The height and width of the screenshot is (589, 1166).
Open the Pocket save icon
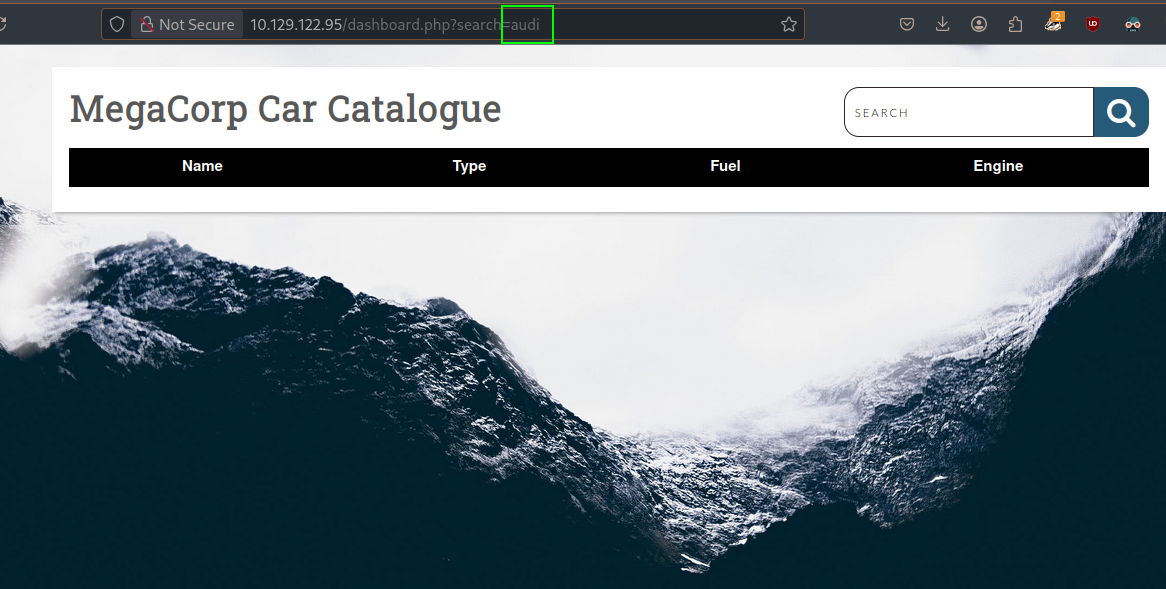tap(907, 24)
